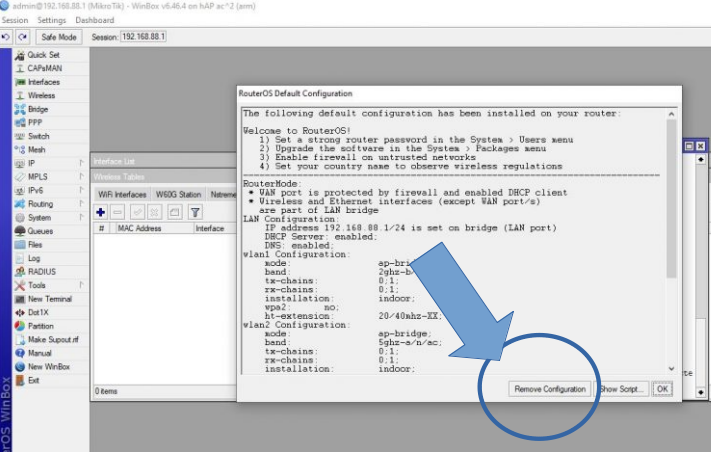Click the Remove Configuration button

tap(549, 389)
